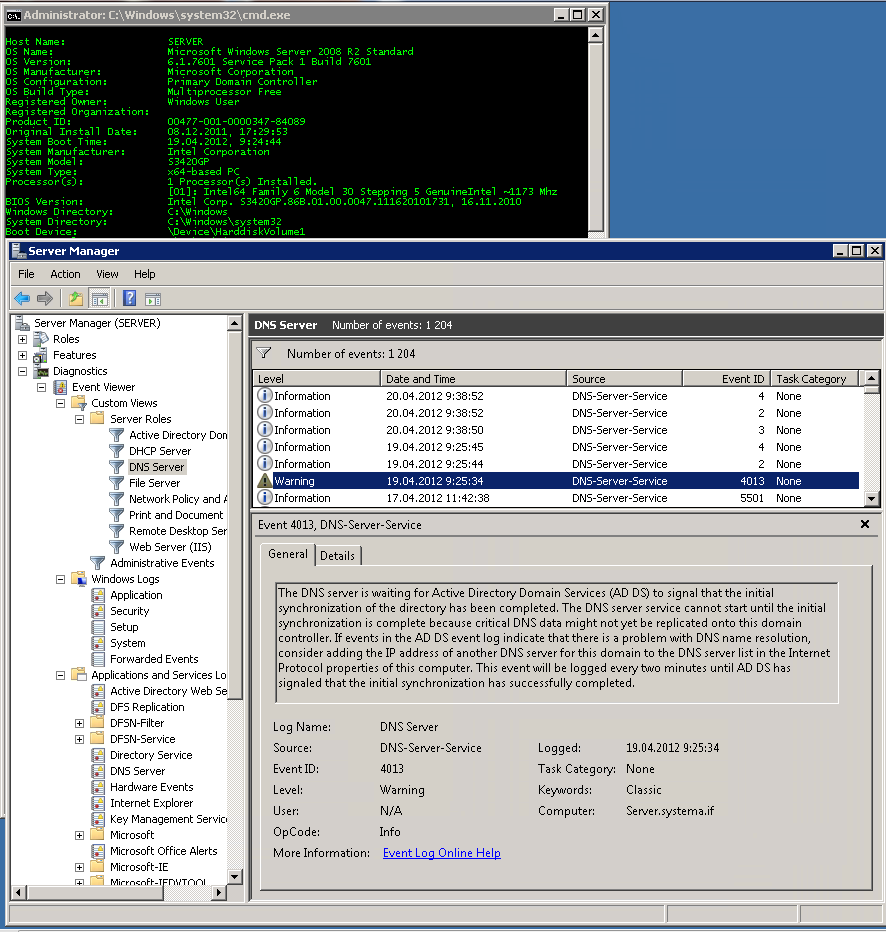
Task: Click the Roles node icon
Action: coord(40,339)
